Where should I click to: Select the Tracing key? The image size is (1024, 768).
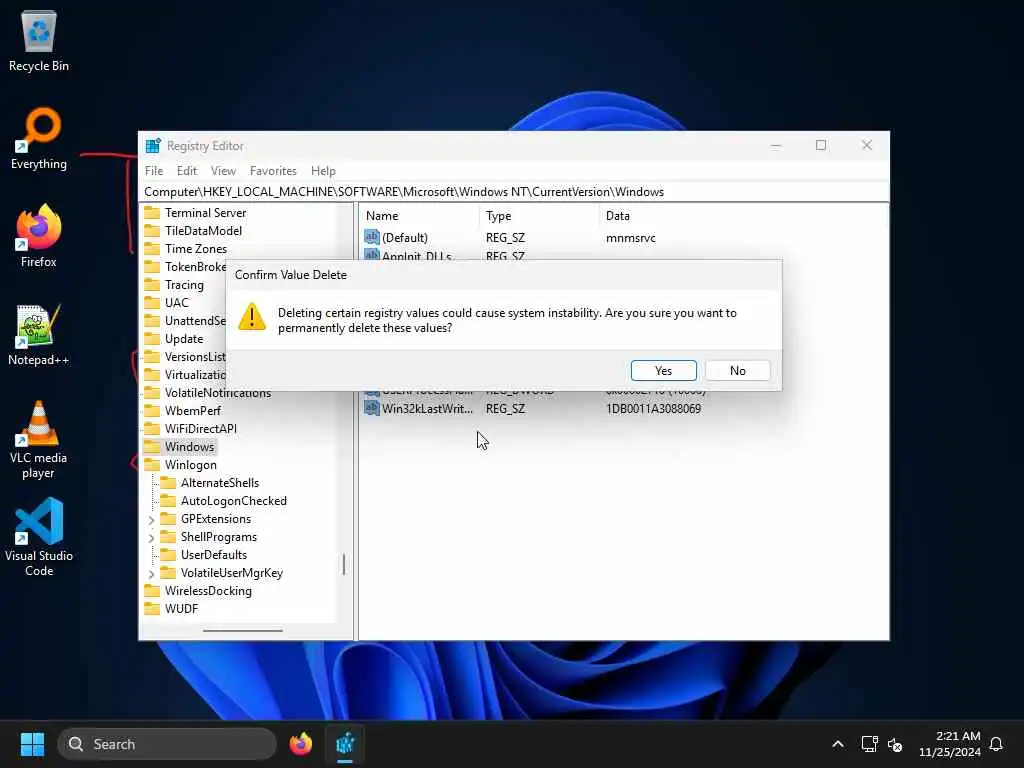click(x=184, y=285)
